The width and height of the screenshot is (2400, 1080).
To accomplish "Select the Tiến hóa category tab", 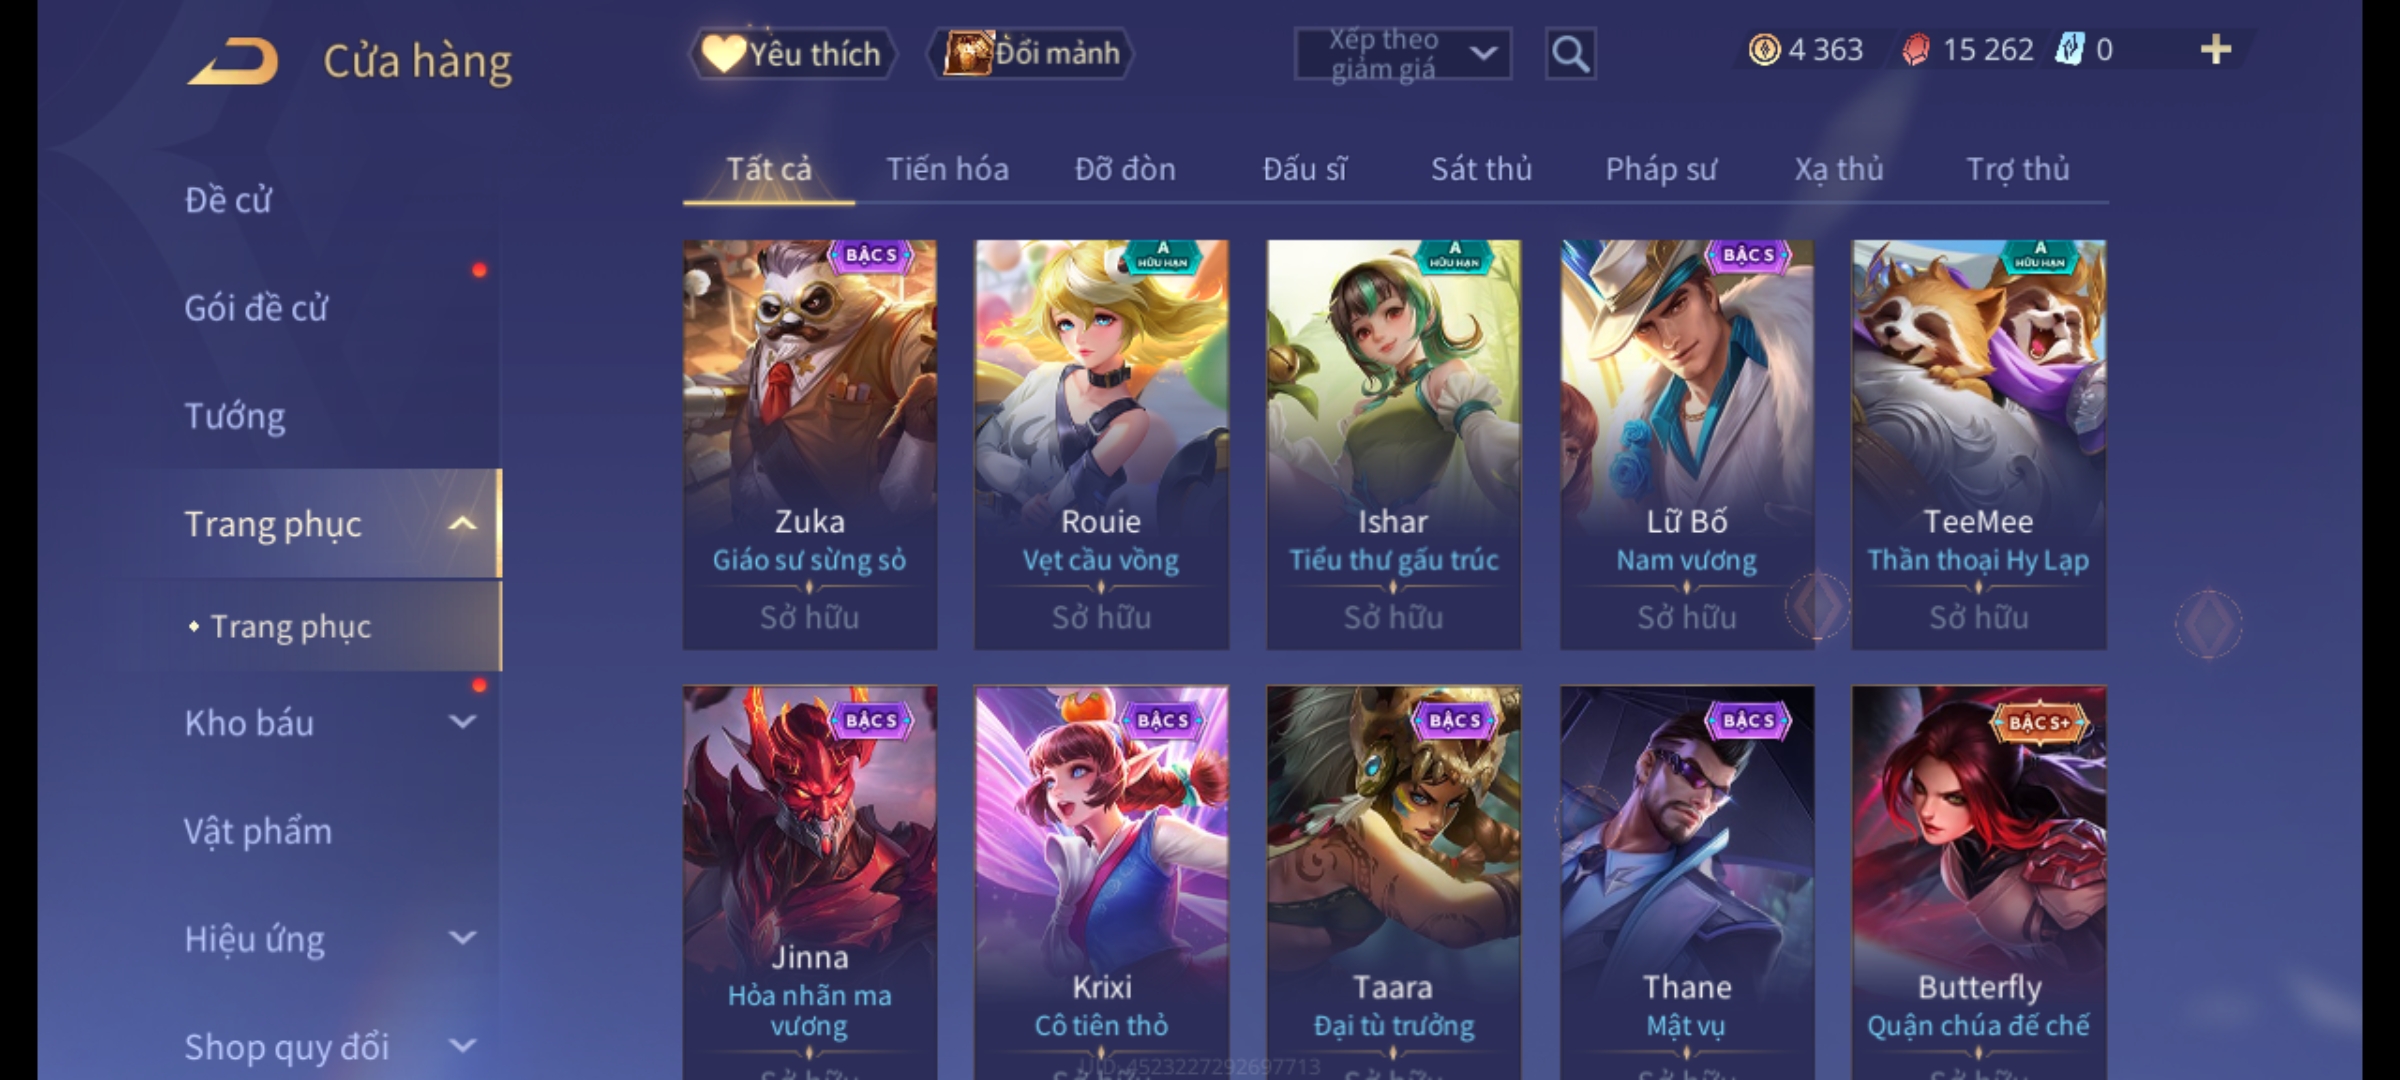I will 947,169.
